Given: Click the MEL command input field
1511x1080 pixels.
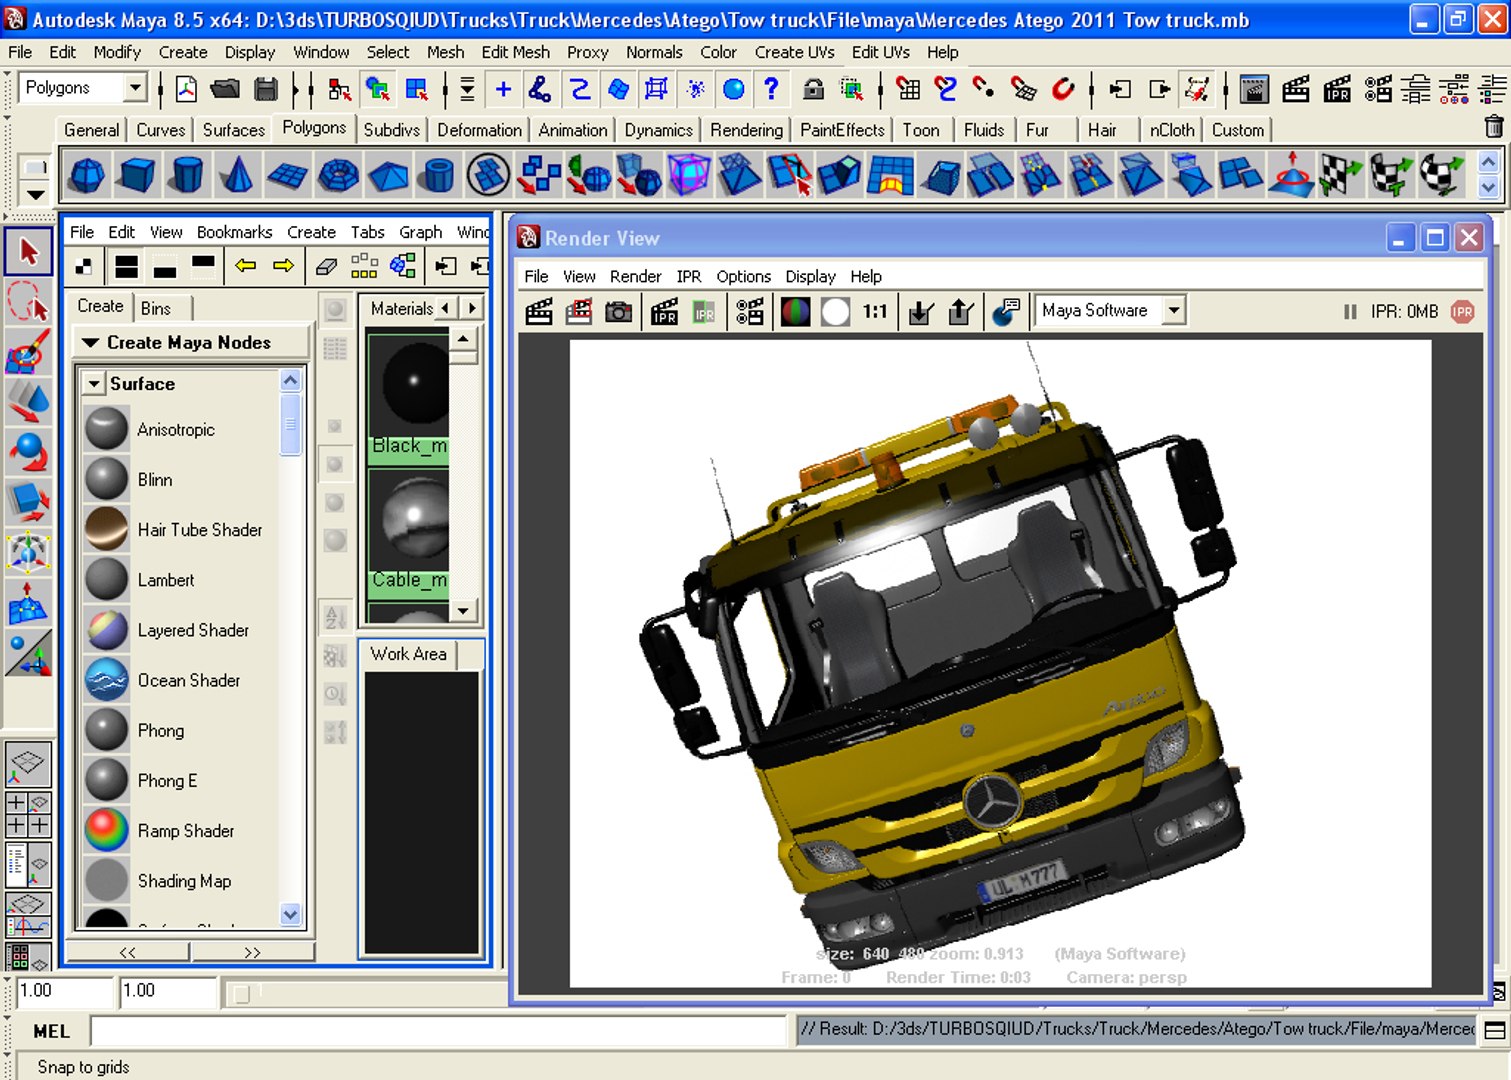Looking at the screenshot, I should tap(438, 1031).
